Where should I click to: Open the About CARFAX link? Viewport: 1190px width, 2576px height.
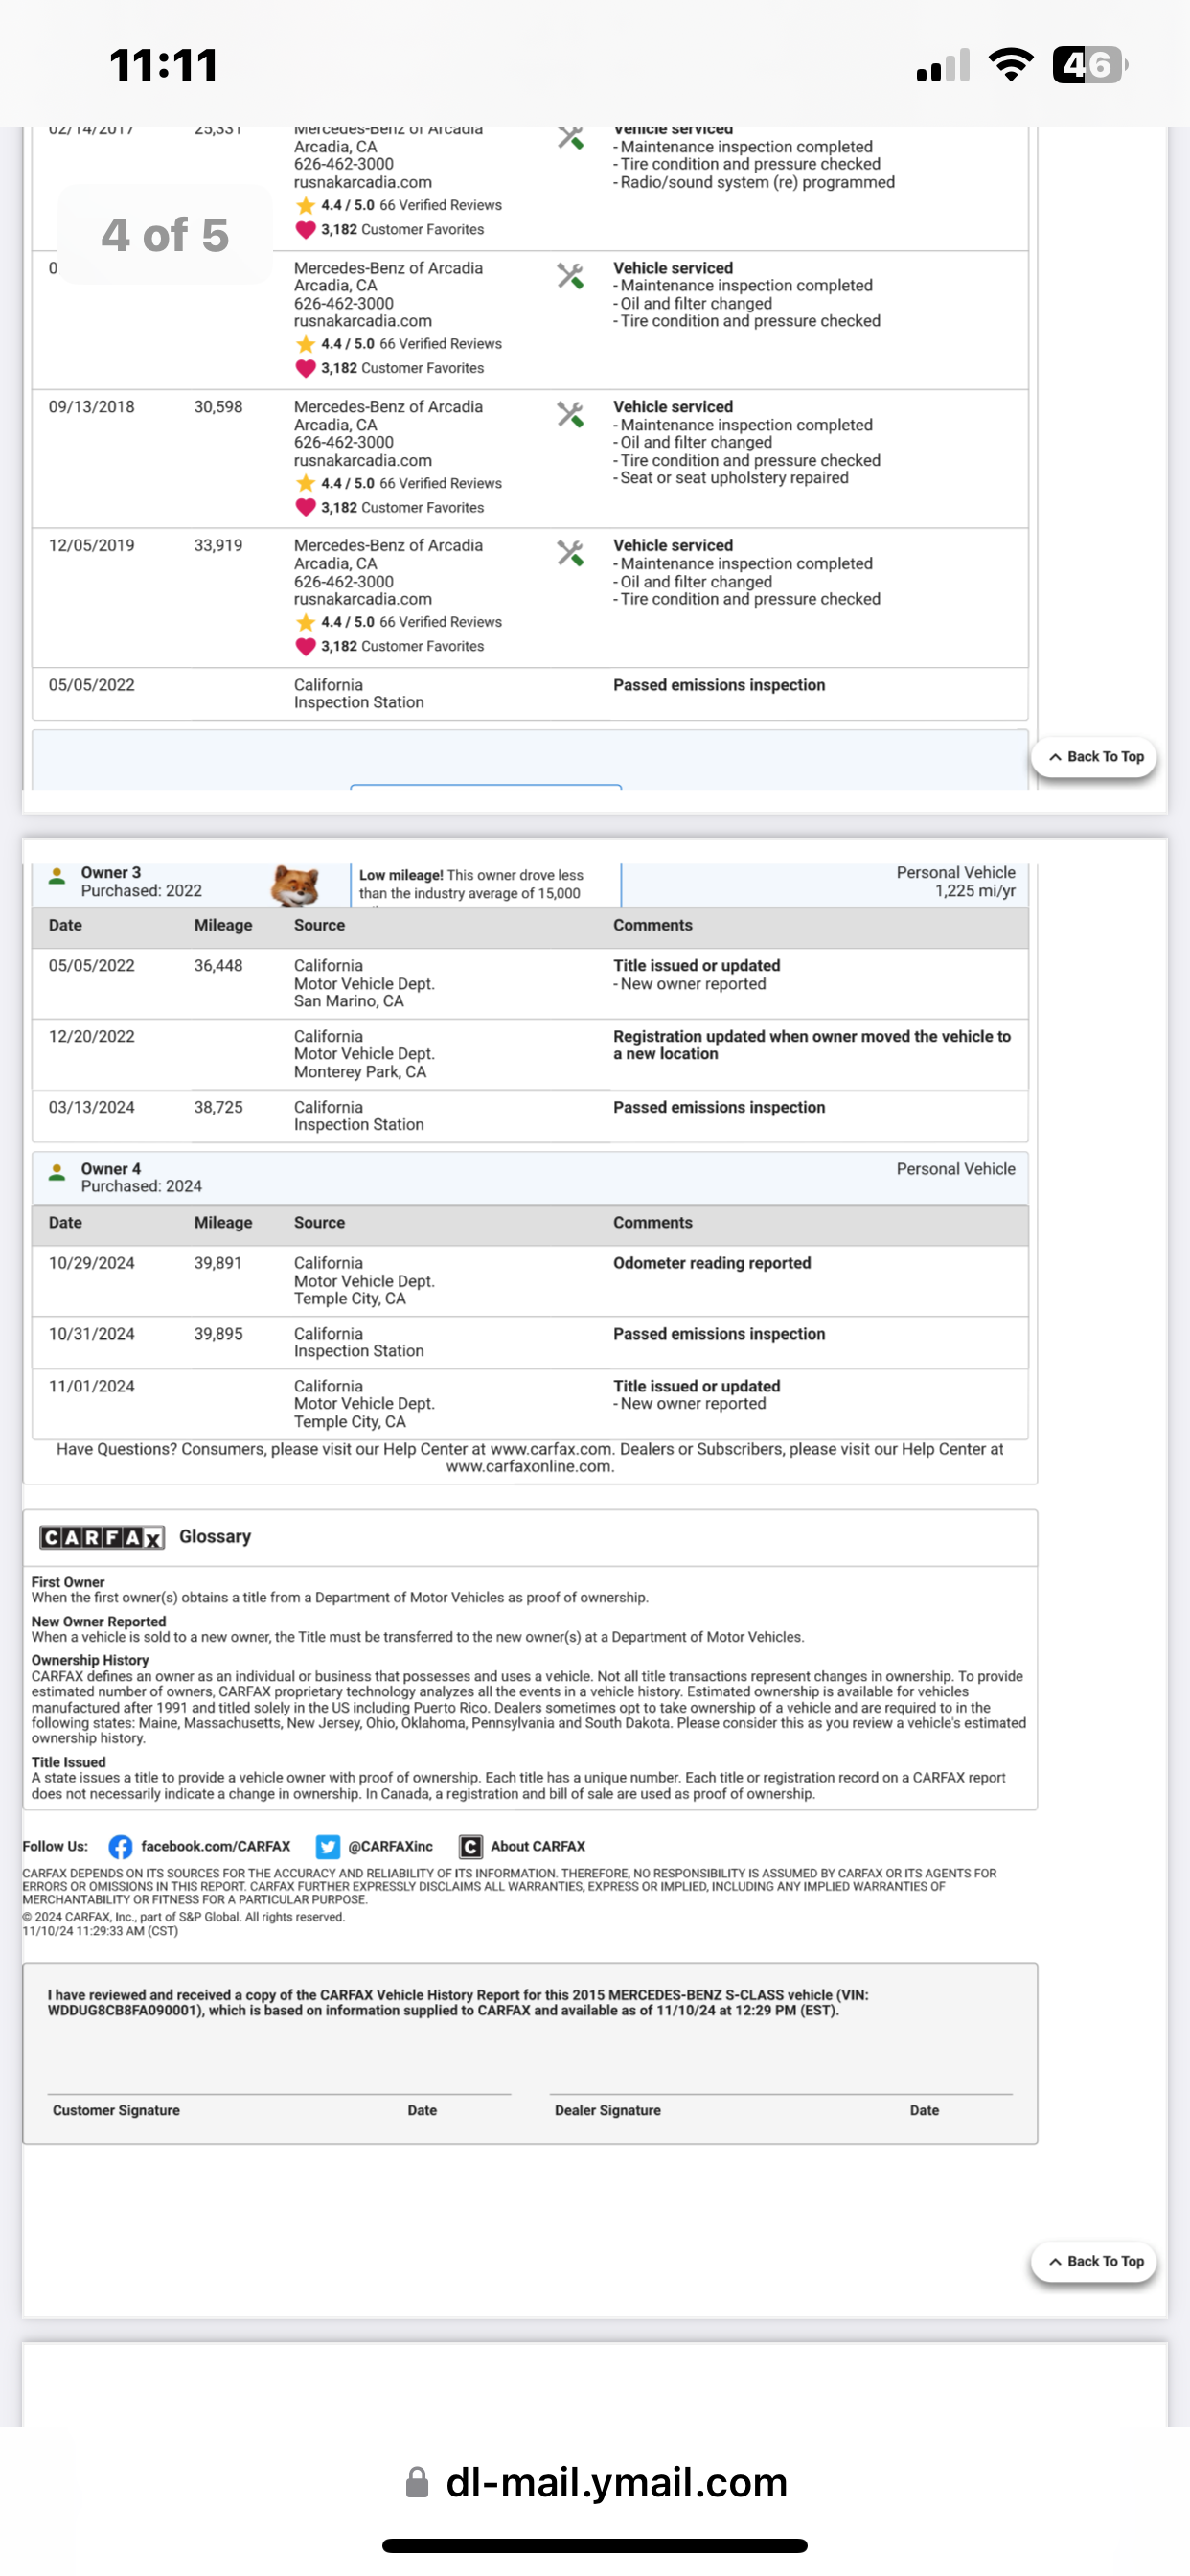click(x=538, y=1846)
